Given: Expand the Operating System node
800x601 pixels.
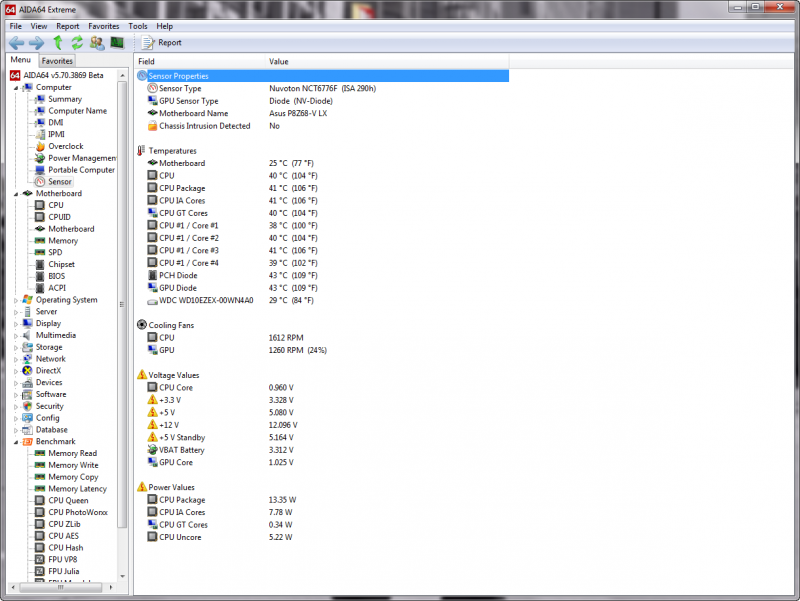Looking at the screenshot, I should point(16,300).
